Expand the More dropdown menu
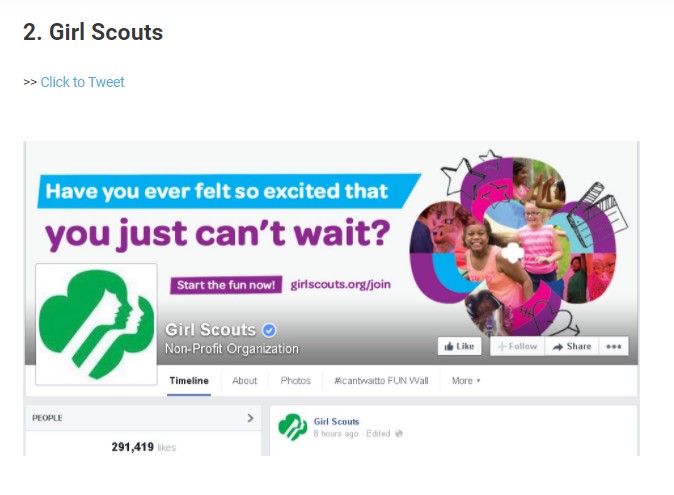Viewport: 674px width, 495px height. pos(466,381)
